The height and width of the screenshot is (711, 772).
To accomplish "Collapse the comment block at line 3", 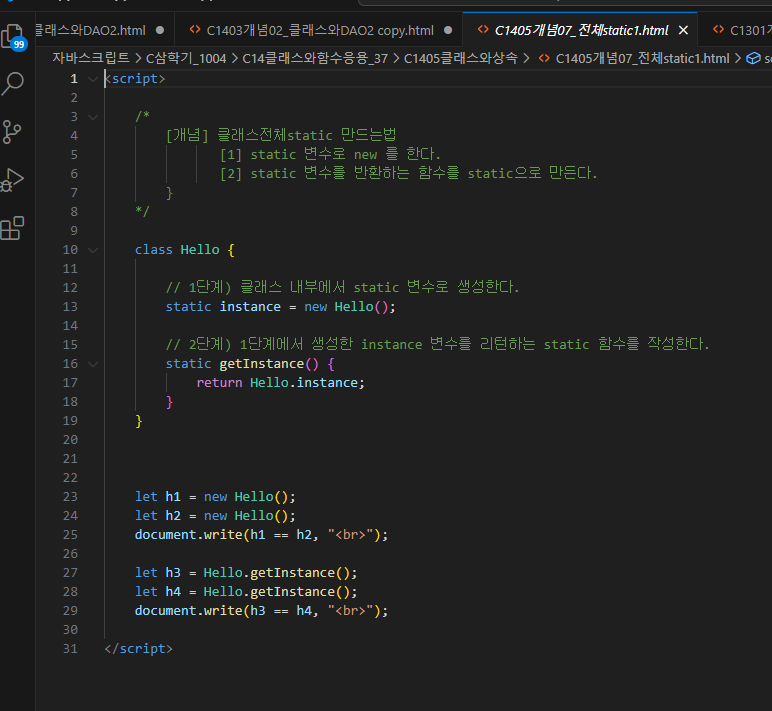I will tap(93, 117).
